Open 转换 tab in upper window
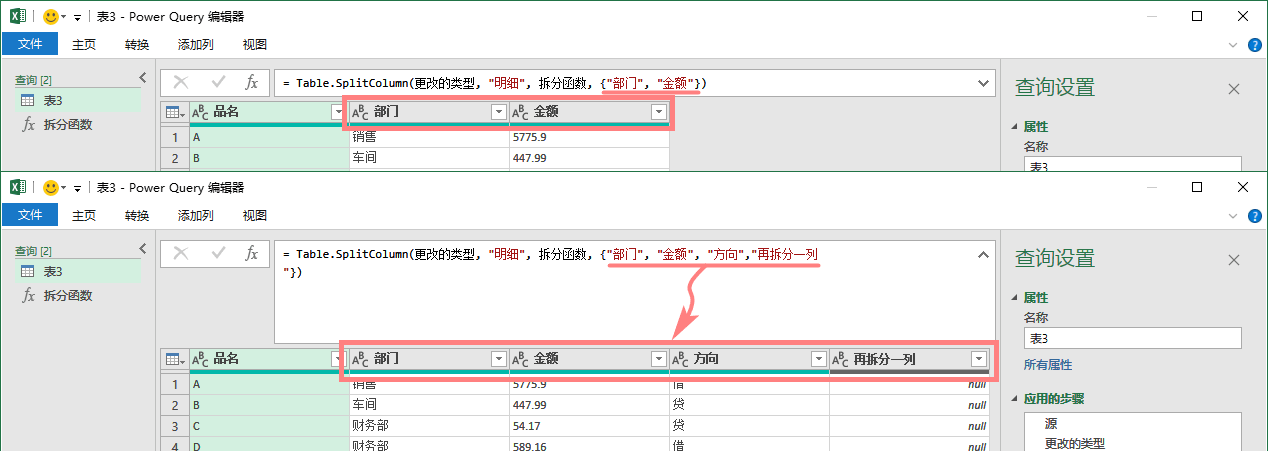 [137, 44]
